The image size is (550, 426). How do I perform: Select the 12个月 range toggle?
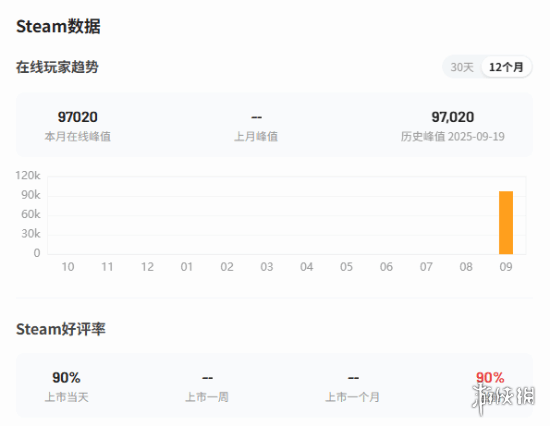pyautogui.click(x=506, y=67)
